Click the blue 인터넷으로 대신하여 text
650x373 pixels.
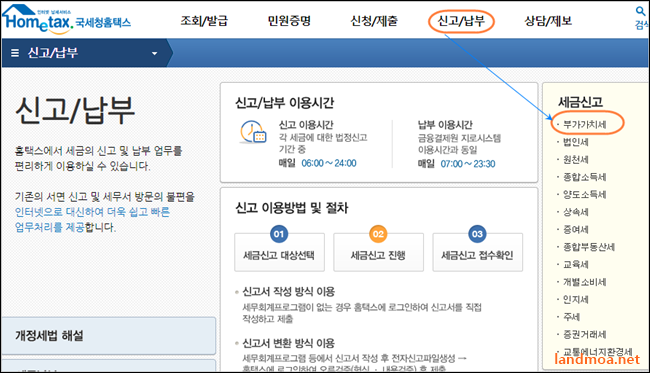tap(59, 212)
